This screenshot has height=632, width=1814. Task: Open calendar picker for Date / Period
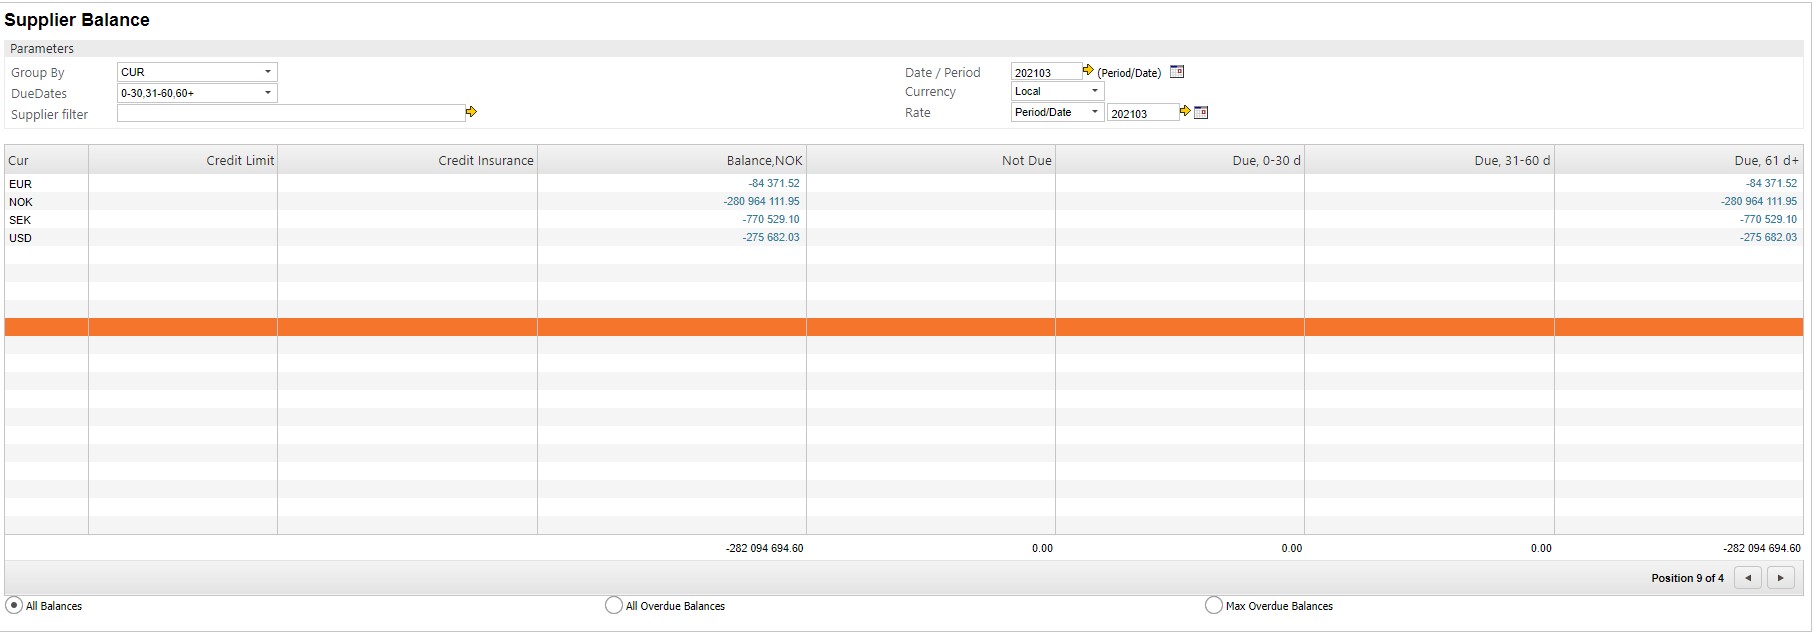(x=1177, y=72)
